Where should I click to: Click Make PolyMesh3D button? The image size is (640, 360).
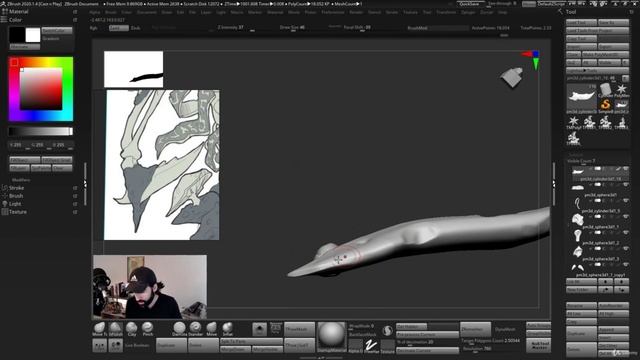coord(605,54)
